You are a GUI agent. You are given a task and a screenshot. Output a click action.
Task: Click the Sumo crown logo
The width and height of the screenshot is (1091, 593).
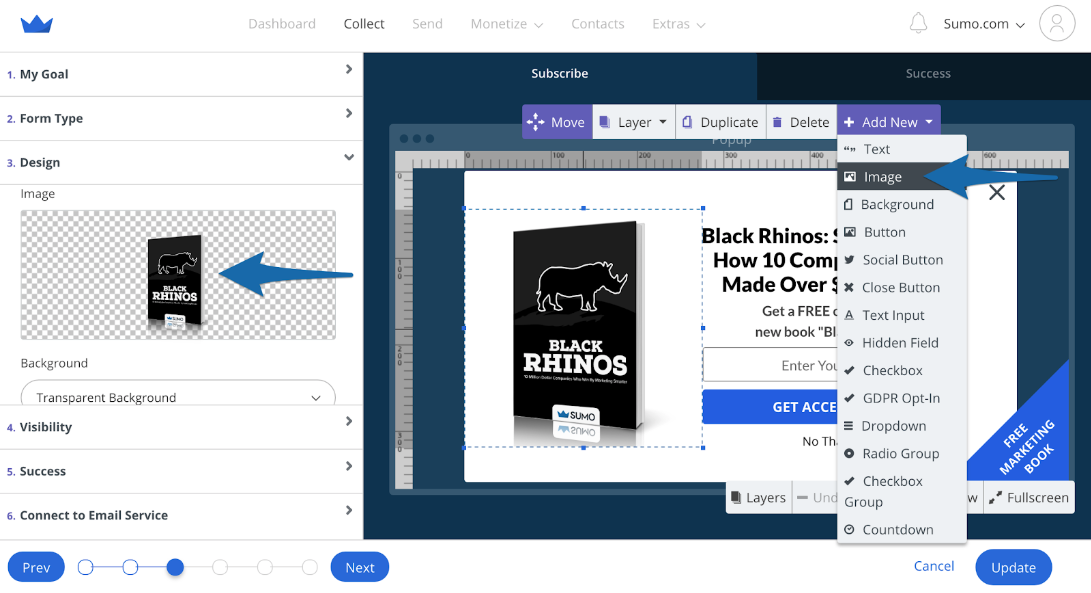pos(37,24)
